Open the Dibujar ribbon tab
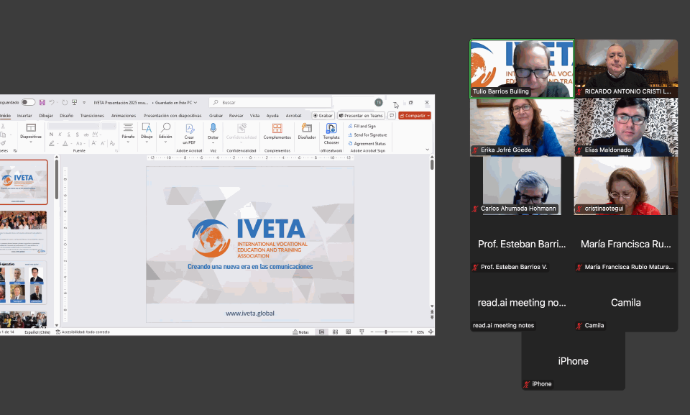Image resolution: width=690 pixels, height=415 pixels. click(x=46, y=115)
